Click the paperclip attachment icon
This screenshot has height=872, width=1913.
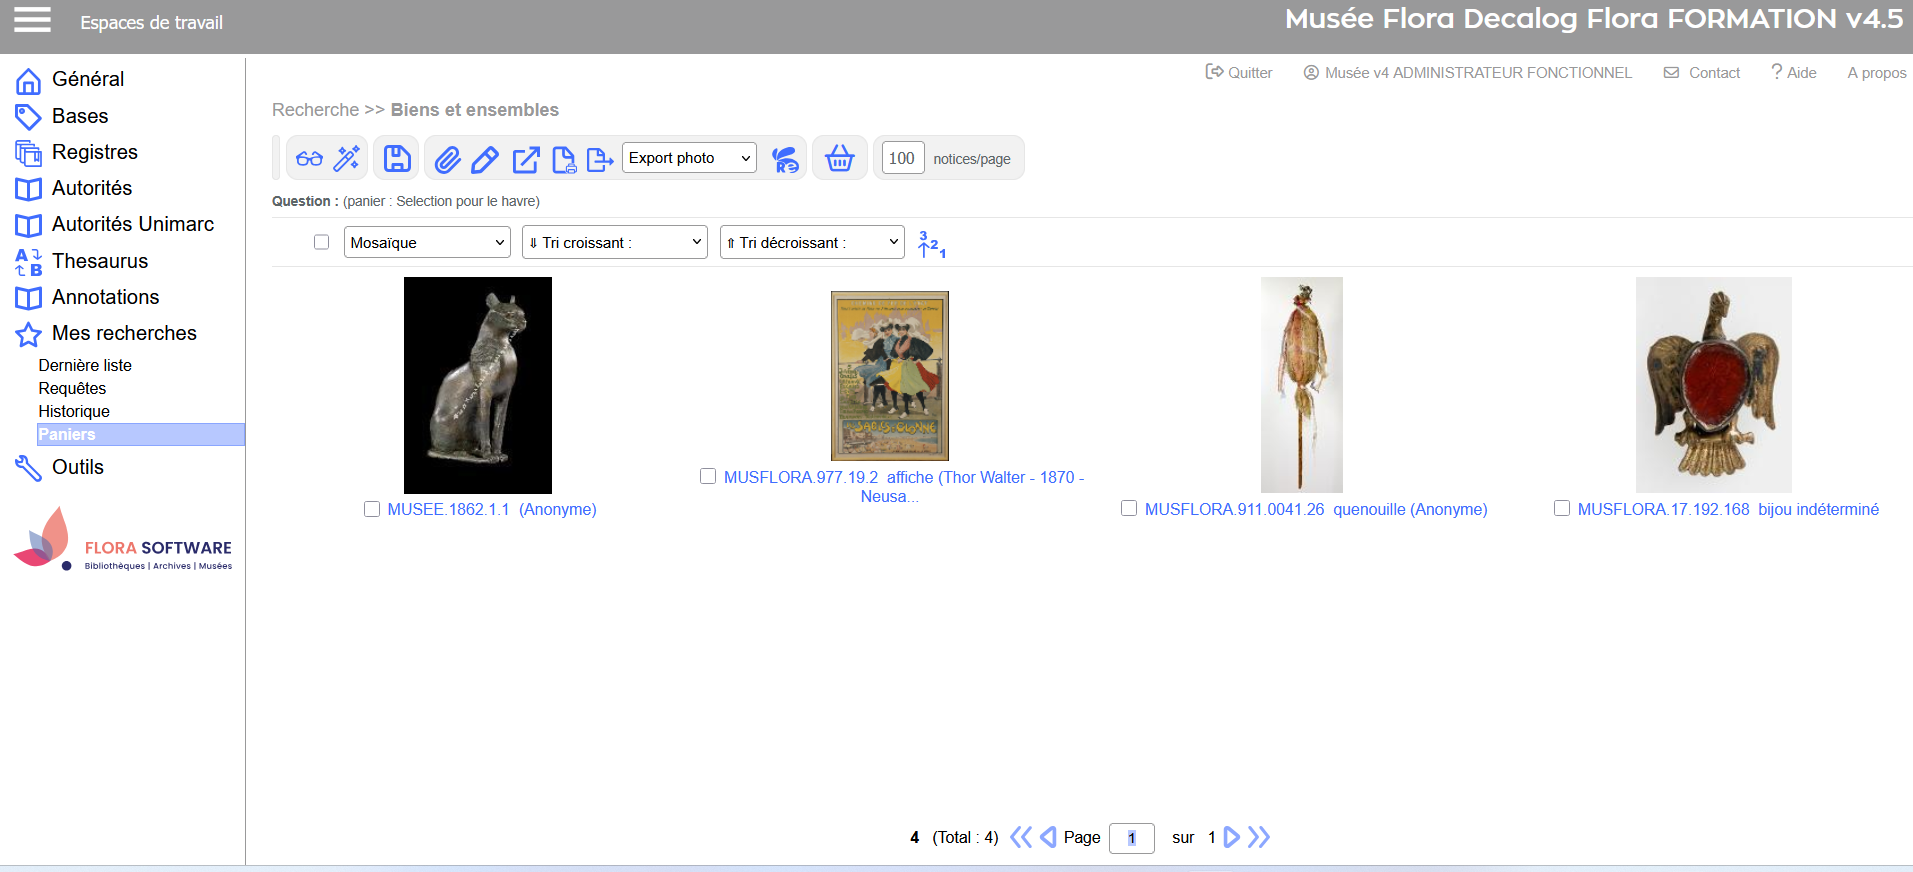click(x=447, y=159)
